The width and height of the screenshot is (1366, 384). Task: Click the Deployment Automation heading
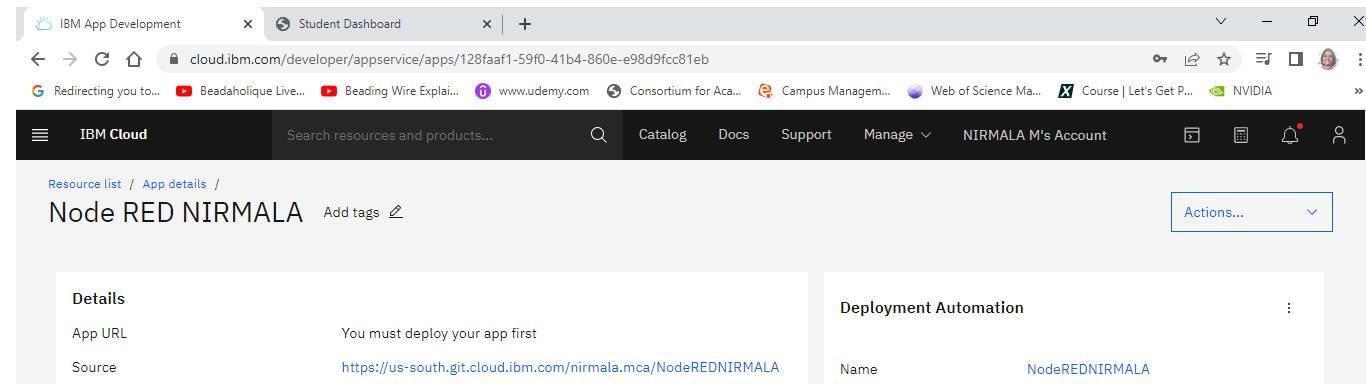click(x=932, y=308)
